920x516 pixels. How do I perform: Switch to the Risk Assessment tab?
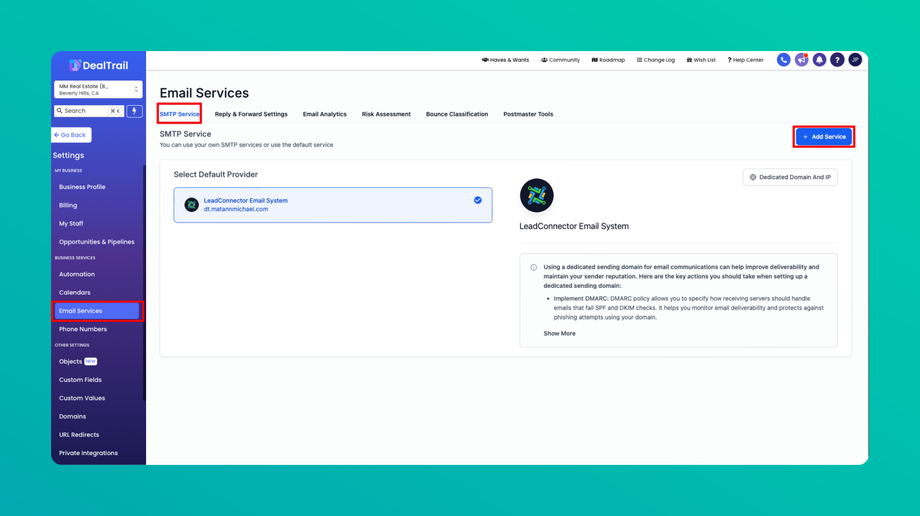coord(386,114)
